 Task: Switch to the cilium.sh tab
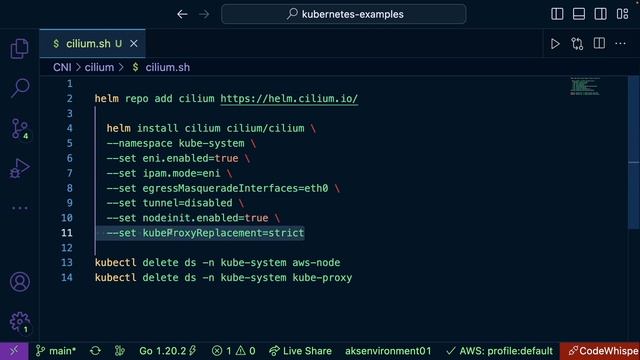point(92,43)
